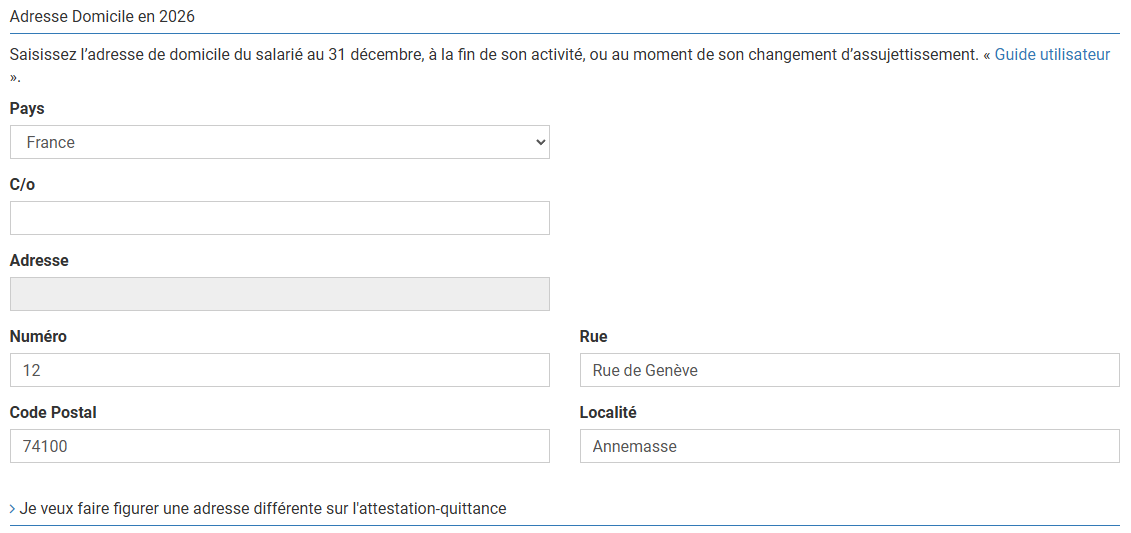This screenshot has height=533, width=1131.
Task: Click the 'Localité' field label
Action: (608, 413)
